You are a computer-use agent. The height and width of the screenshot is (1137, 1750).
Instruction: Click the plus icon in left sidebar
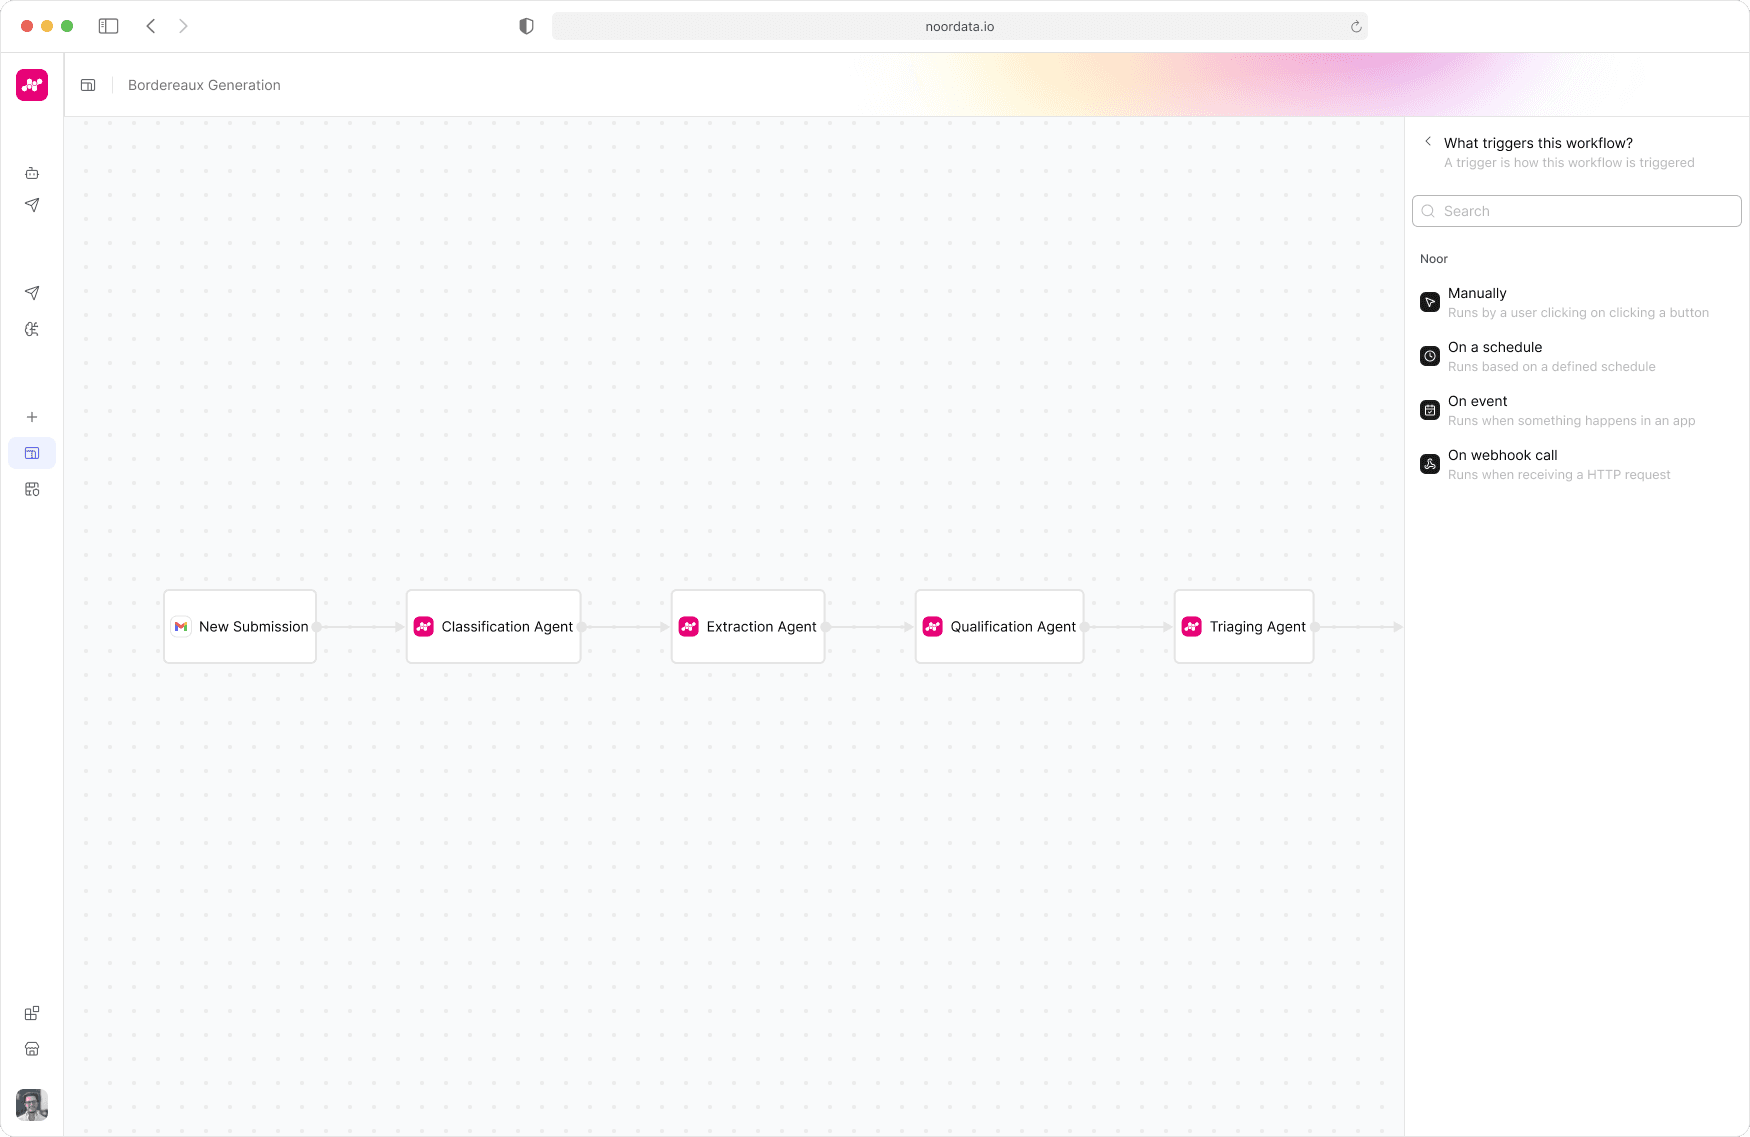pyautogui.click(x=32, y=417)
